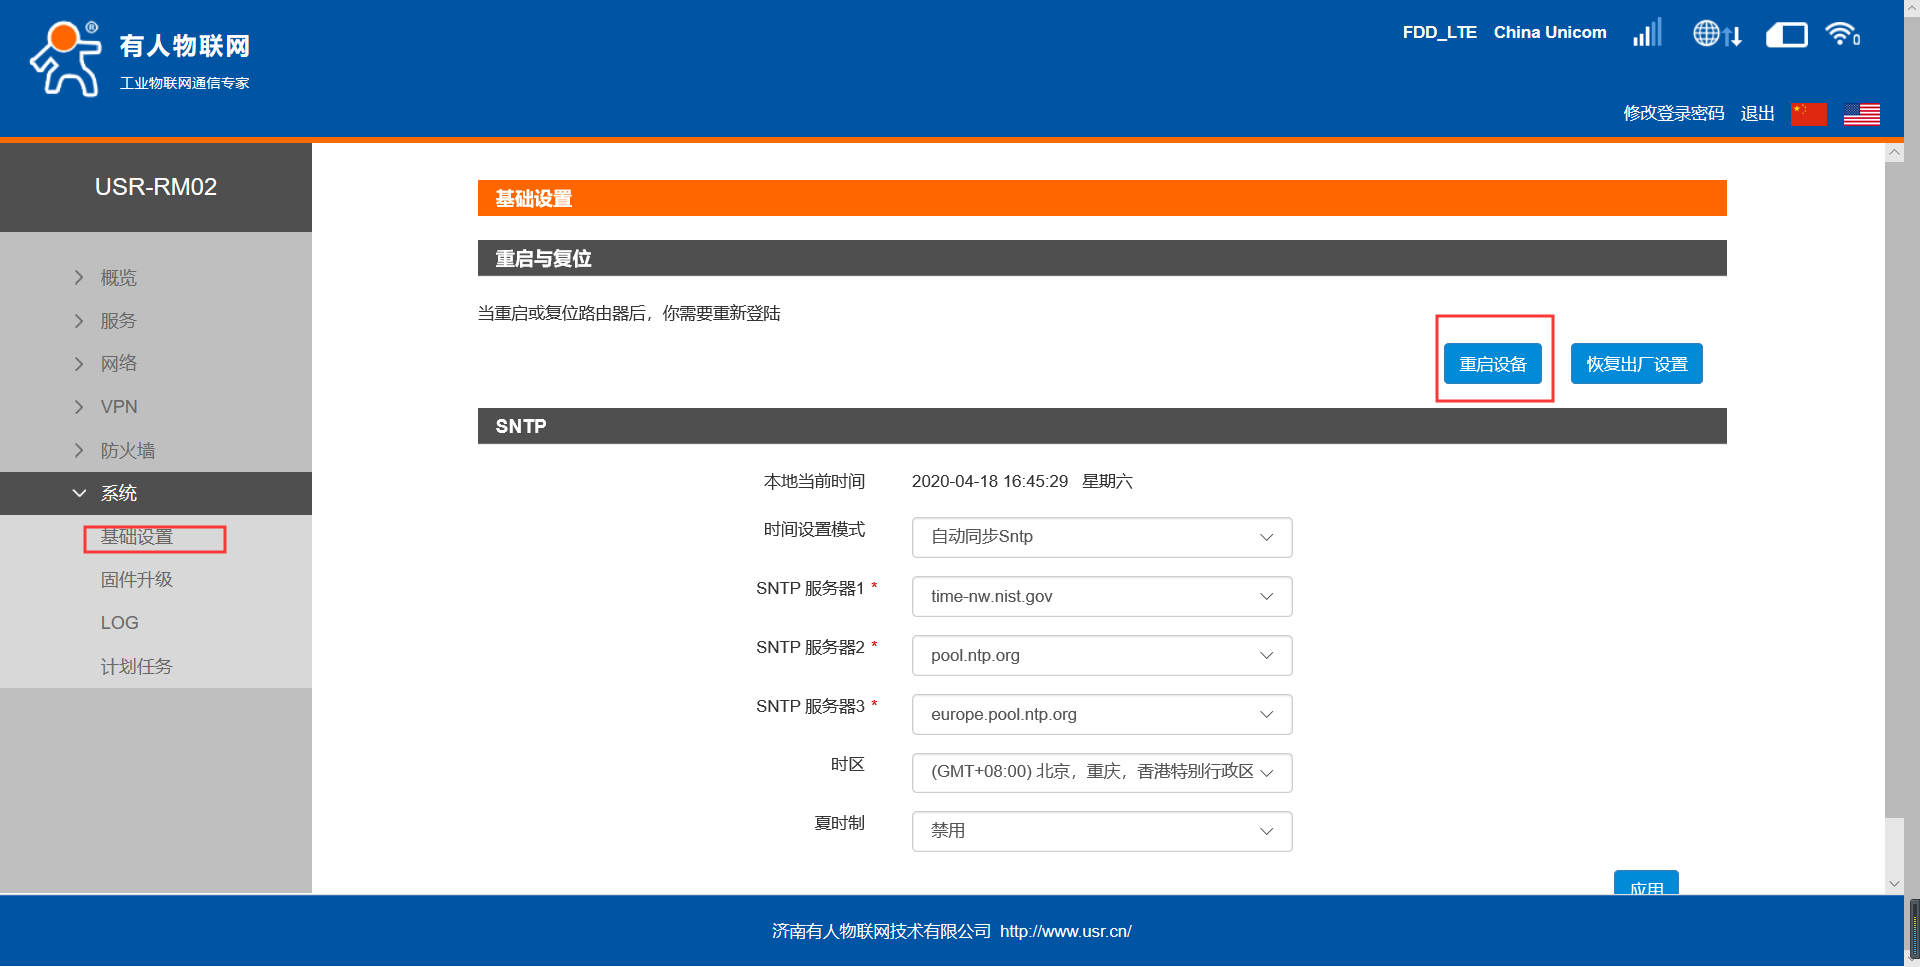Image resolution: width=1920 pixels, height=967 pixels.
Task: Click the 重启设备 button
Action: tap(1492, 364)
